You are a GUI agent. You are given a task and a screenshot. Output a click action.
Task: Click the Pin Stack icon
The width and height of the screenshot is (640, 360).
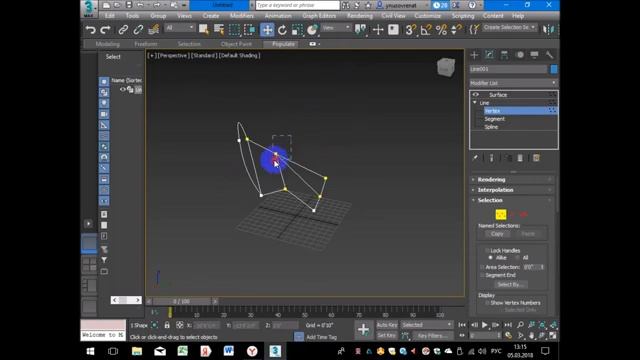coord(476,158)
